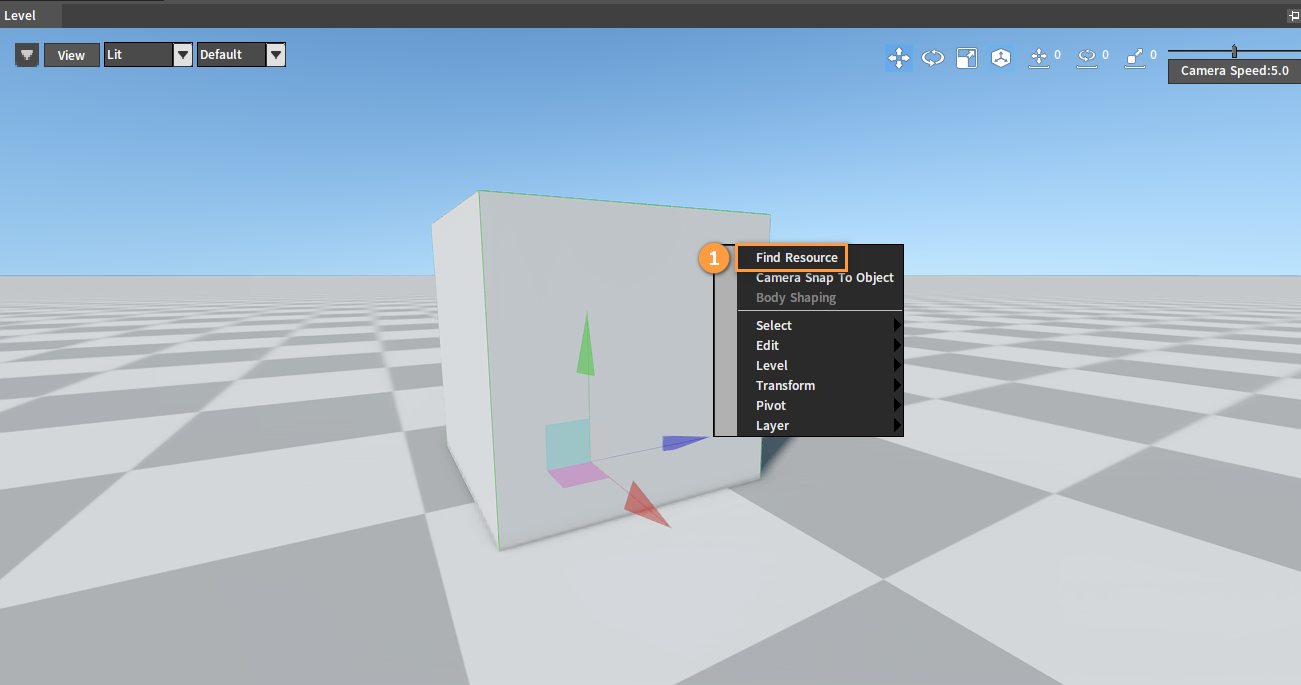Image resolution: width=1301 pixels, height=685 pixels.
Task: Toggle the move snap icon
Action: pos(1039,58)
